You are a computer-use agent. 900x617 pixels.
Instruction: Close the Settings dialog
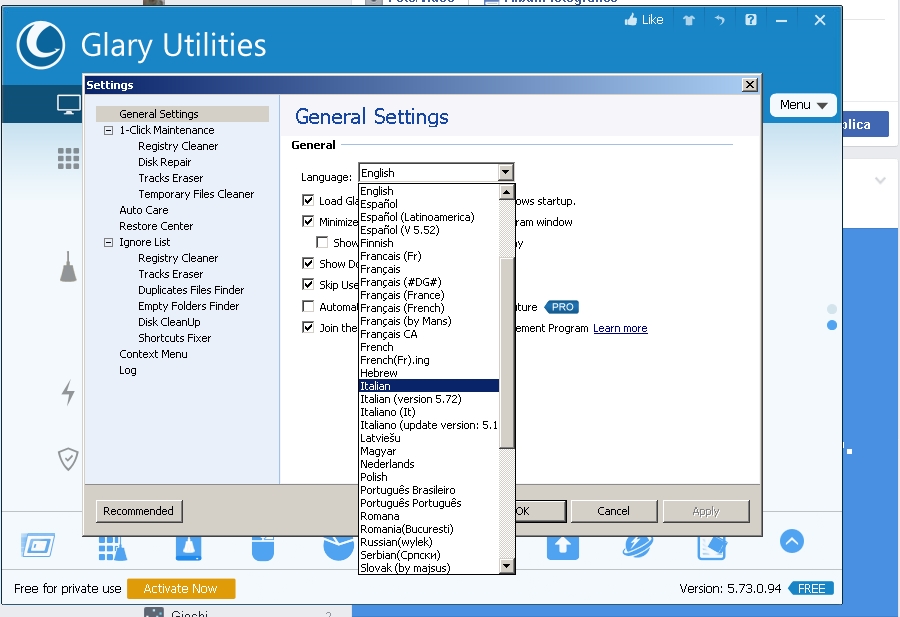pos(750,85)
